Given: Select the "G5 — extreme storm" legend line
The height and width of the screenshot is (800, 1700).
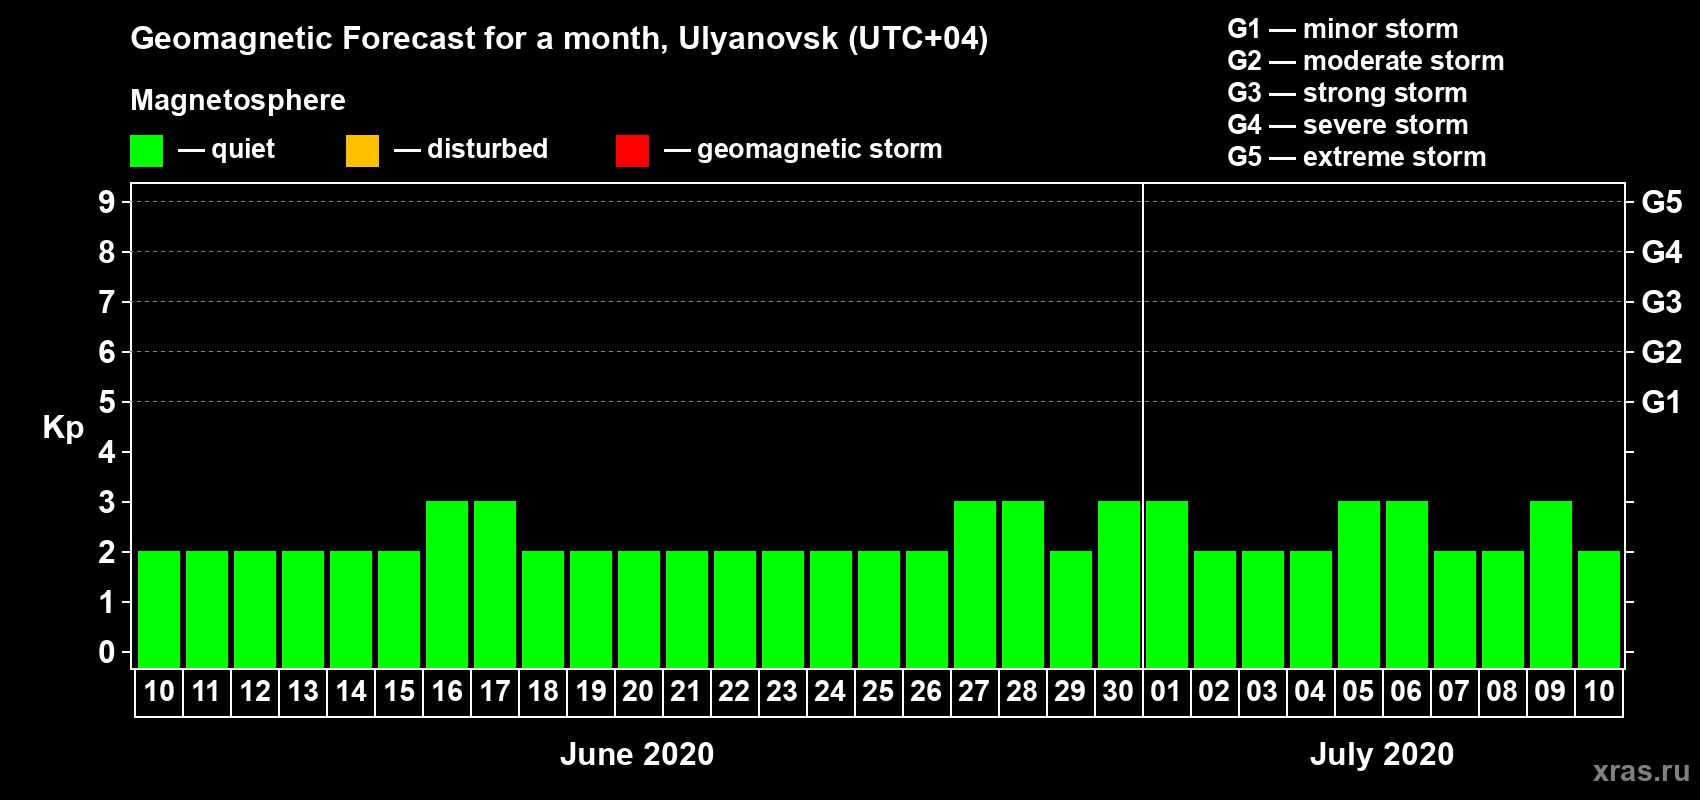Looking at the screenshot, I should [1357, 157].
